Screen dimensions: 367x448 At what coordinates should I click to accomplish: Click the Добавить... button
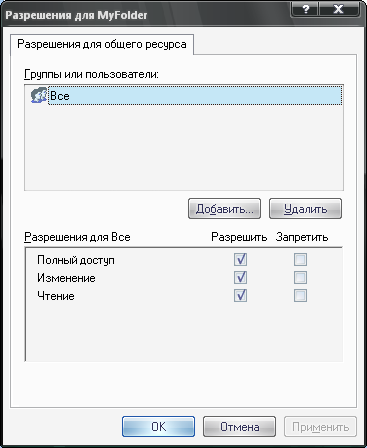tap(224, 209)
